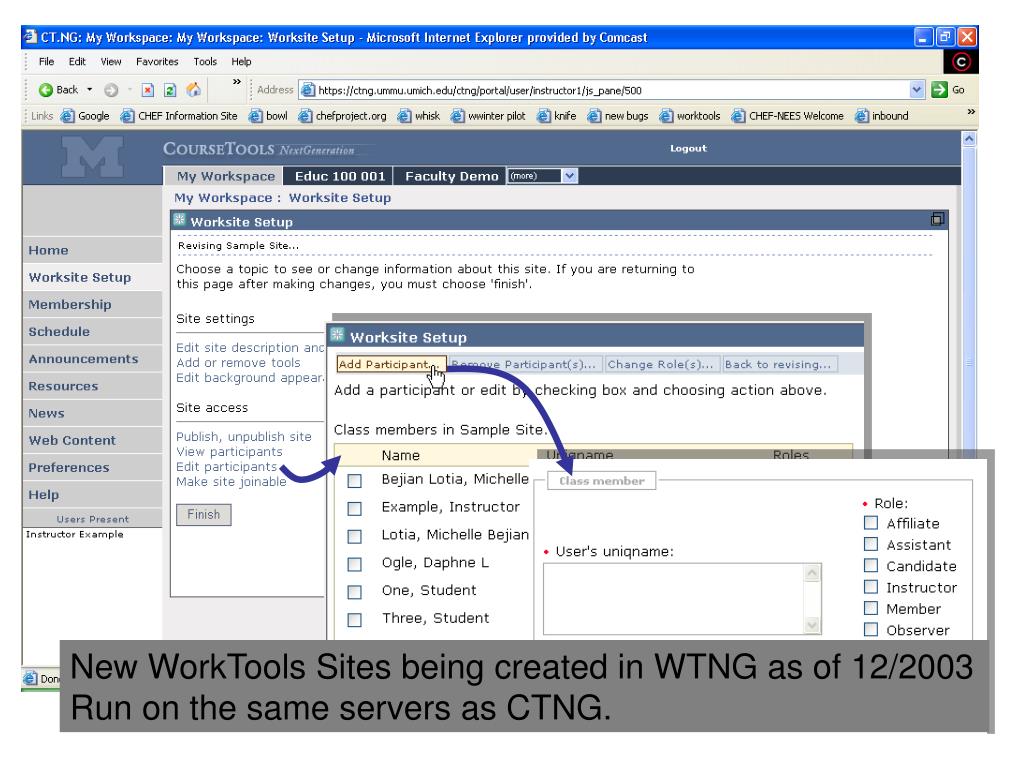Click the Edit participants link
The width and height of the screenshot is (1024, 768).
[226, 466]
